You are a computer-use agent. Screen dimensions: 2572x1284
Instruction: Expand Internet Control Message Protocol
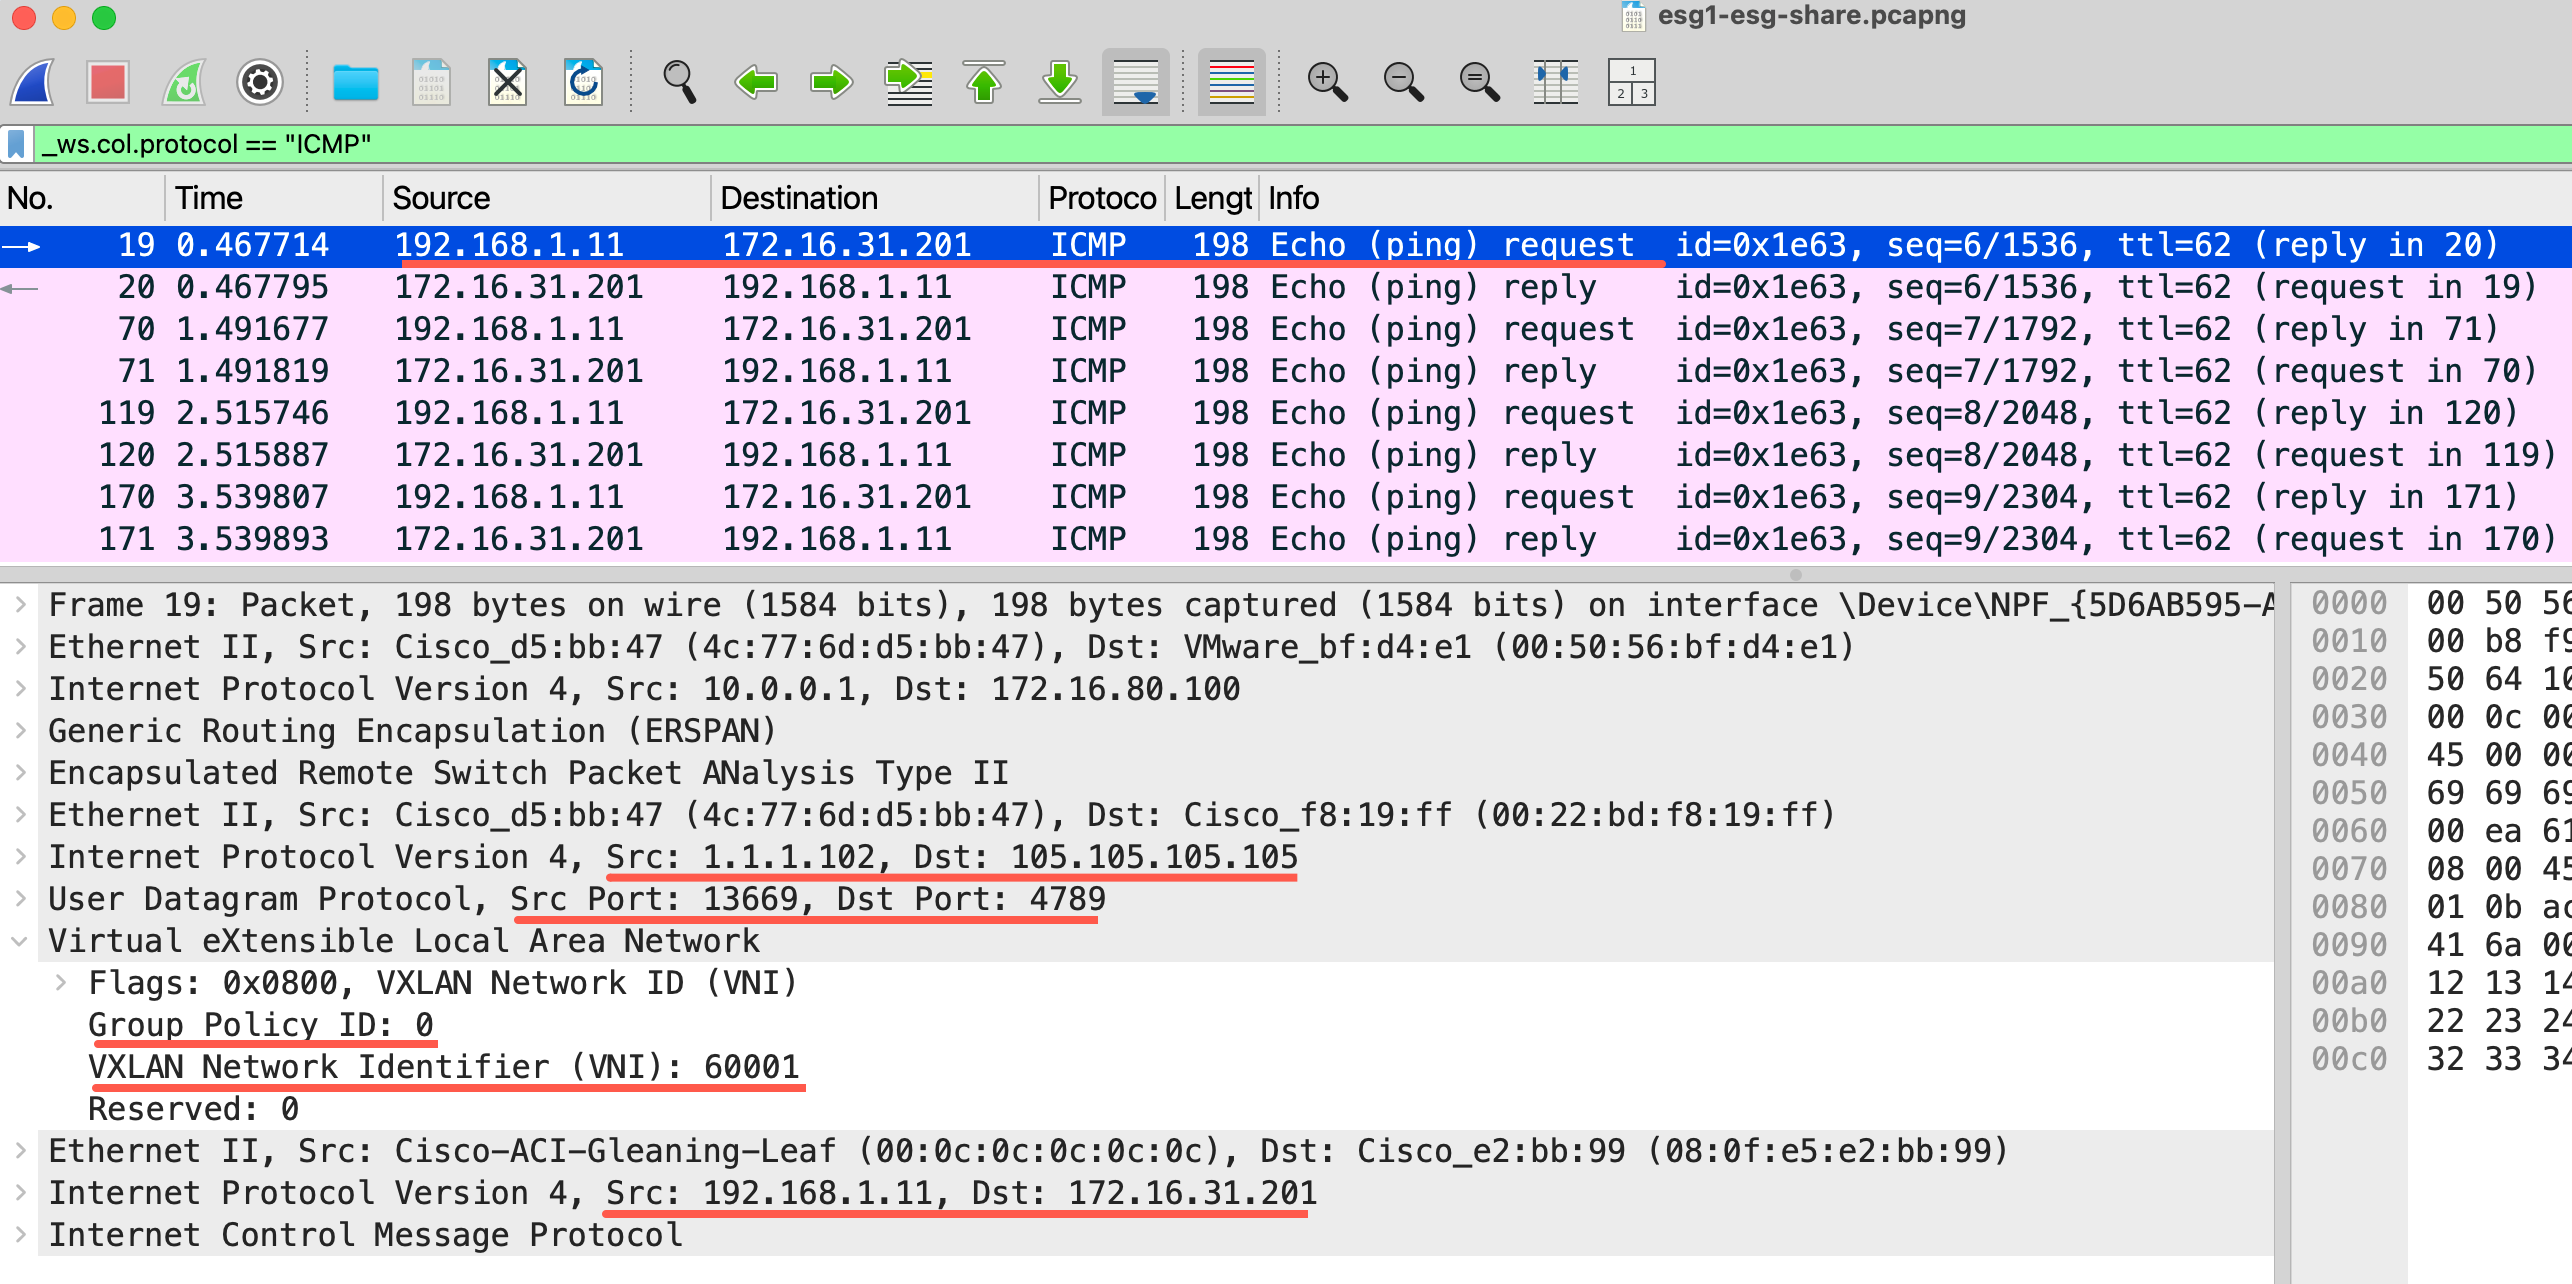click(20, 1234)
